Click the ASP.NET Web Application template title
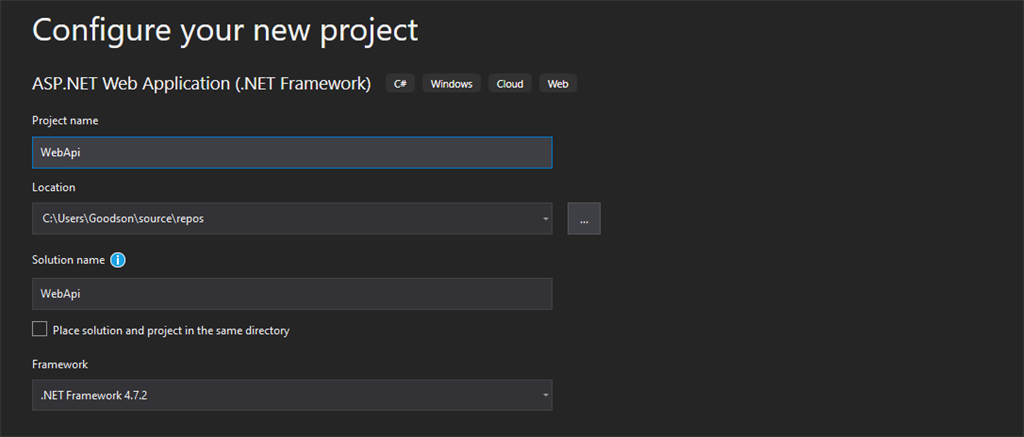Screen dimensions: 1024x437 (201, 84)
